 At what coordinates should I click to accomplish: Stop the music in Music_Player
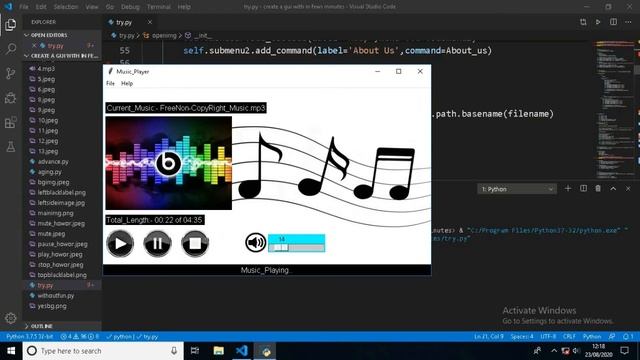point(195,244)
